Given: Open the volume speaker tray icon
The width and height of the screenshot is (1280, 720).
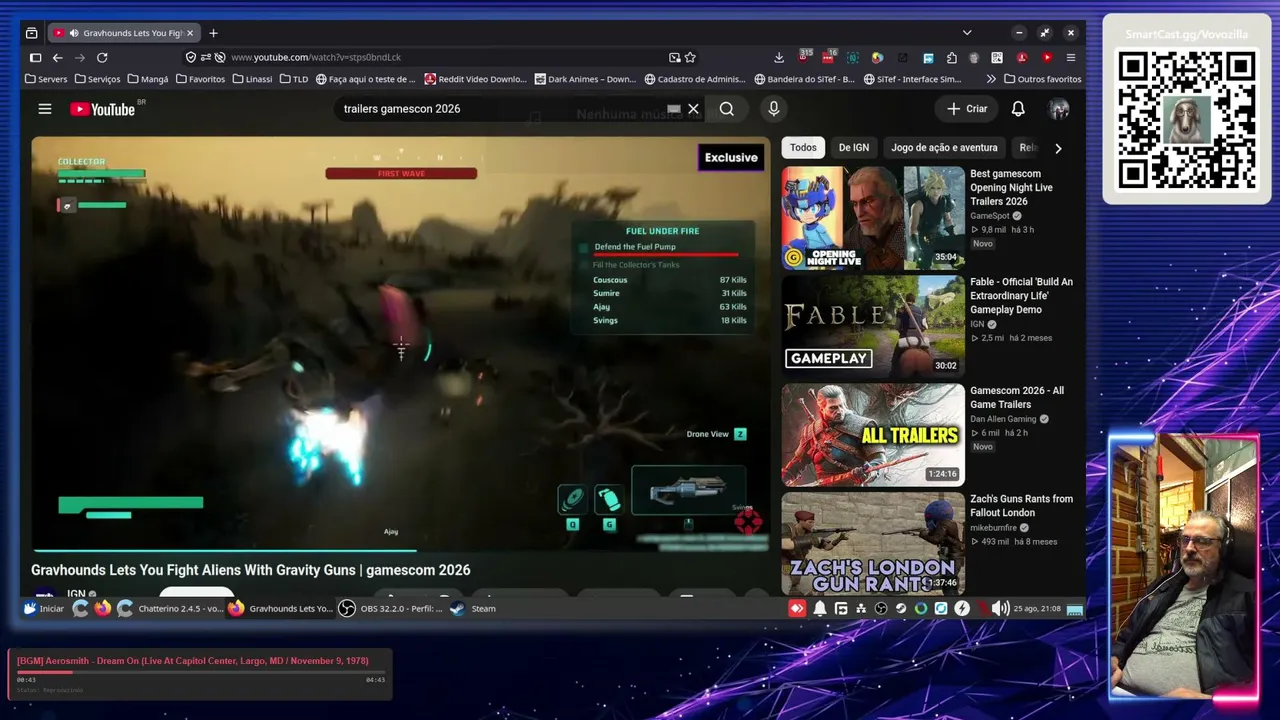Looking at the screenshot, I should point(1000,609).
